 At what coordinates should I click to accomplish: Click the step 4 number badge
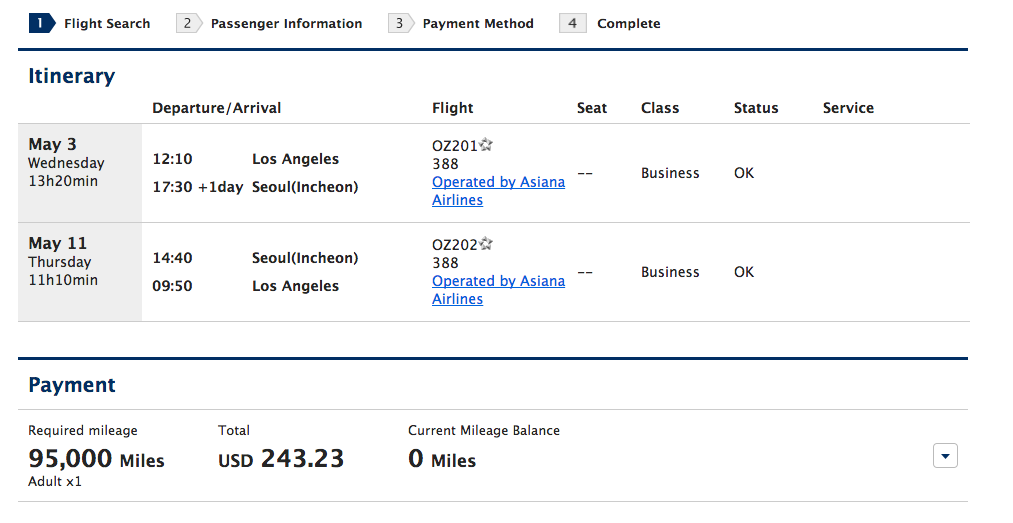click(x=572, y=23)
